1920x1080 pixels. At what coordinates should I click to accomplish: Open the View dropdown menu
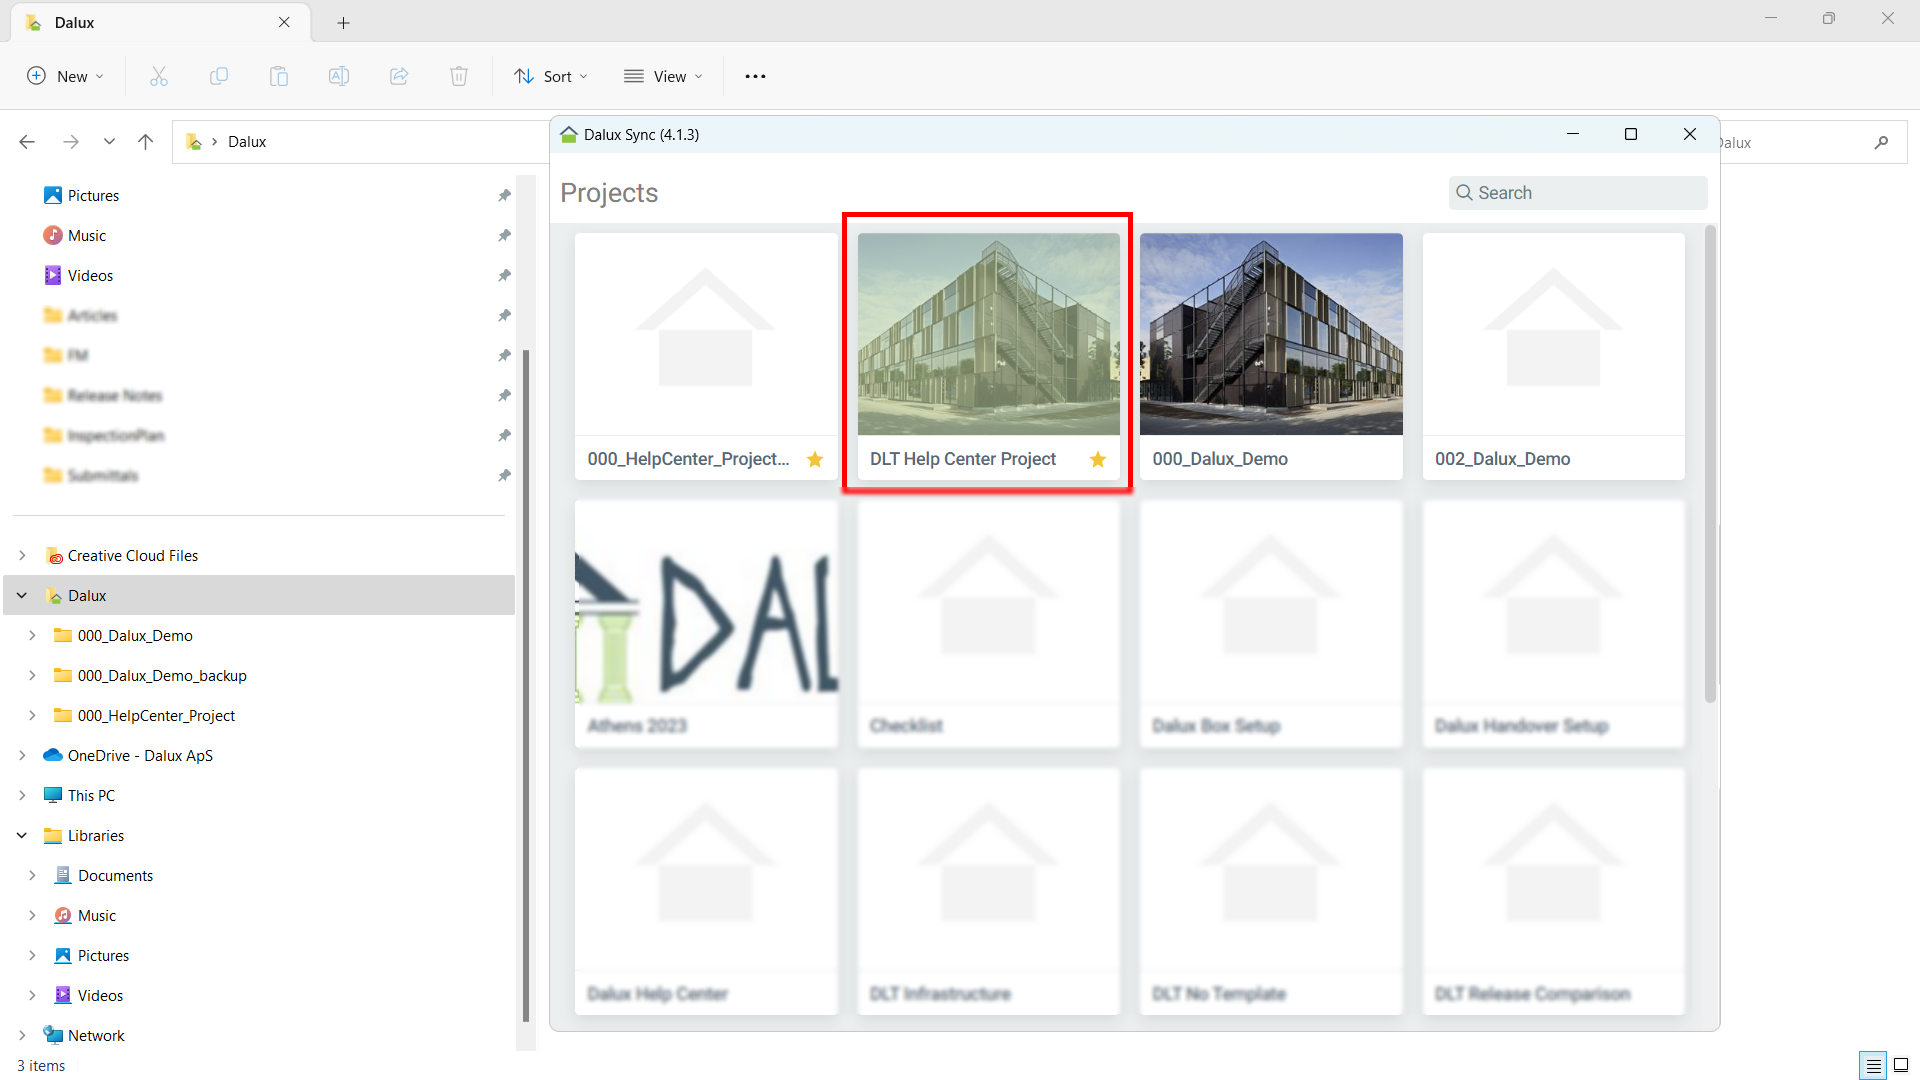point(663,76)
